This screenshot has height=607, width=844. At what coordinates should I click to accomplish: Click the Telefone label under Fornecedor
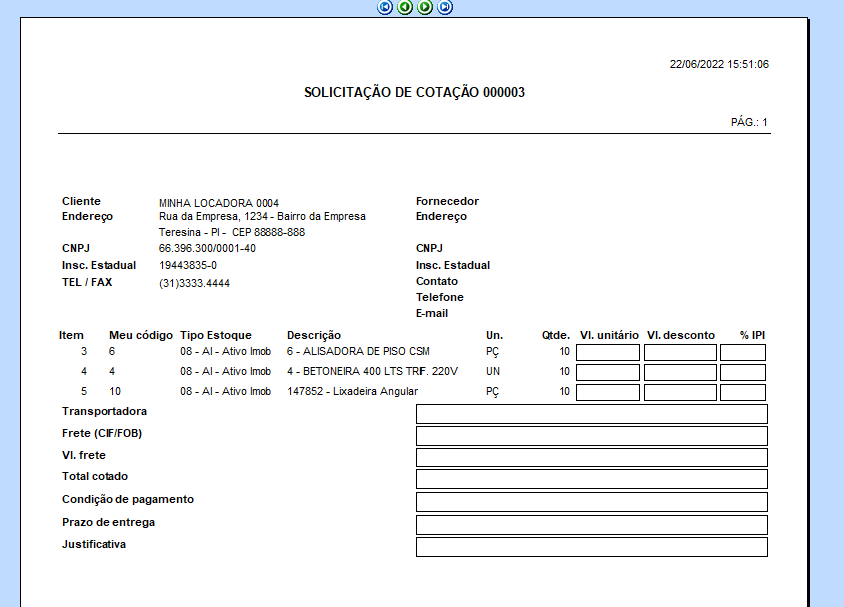(439, 297)
